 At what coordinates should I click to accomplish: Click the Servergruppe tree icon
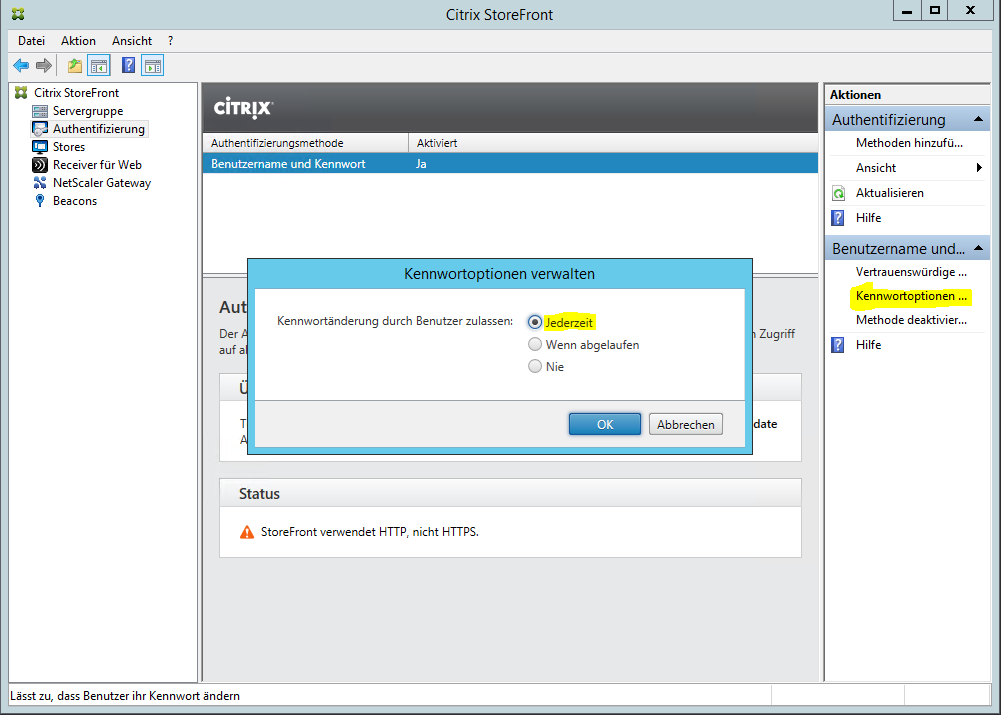tap(40, 111)
